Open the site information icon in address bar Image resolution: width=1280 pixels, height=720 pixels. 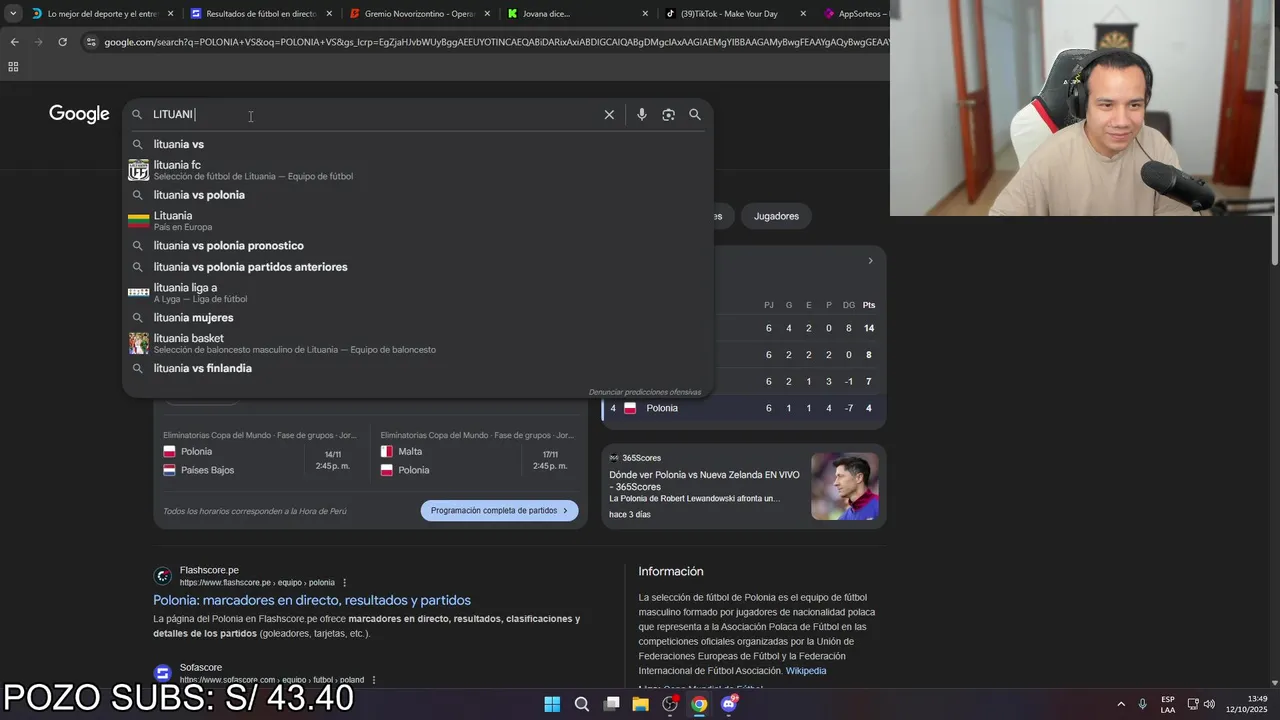pyautogui.click(x=91, y=42)
